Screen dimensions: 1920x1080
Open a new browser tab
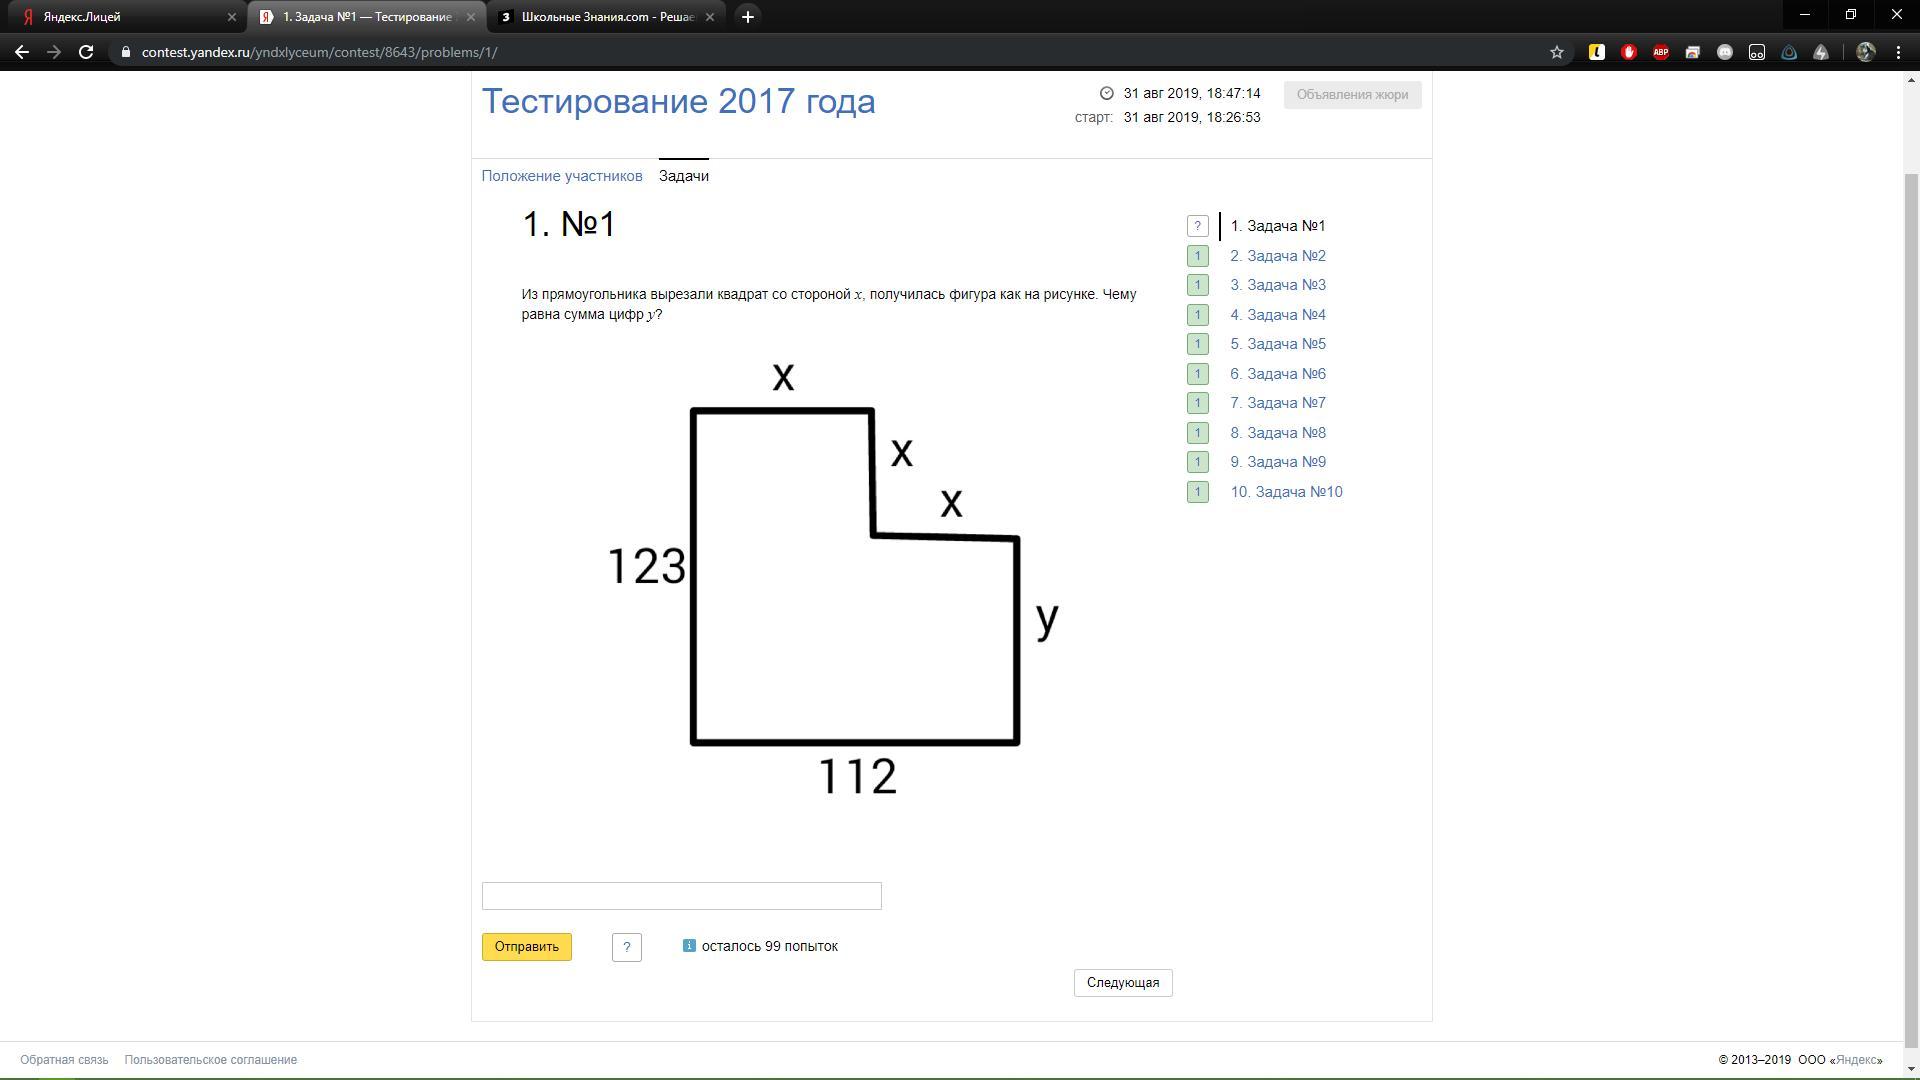point(747,17)
